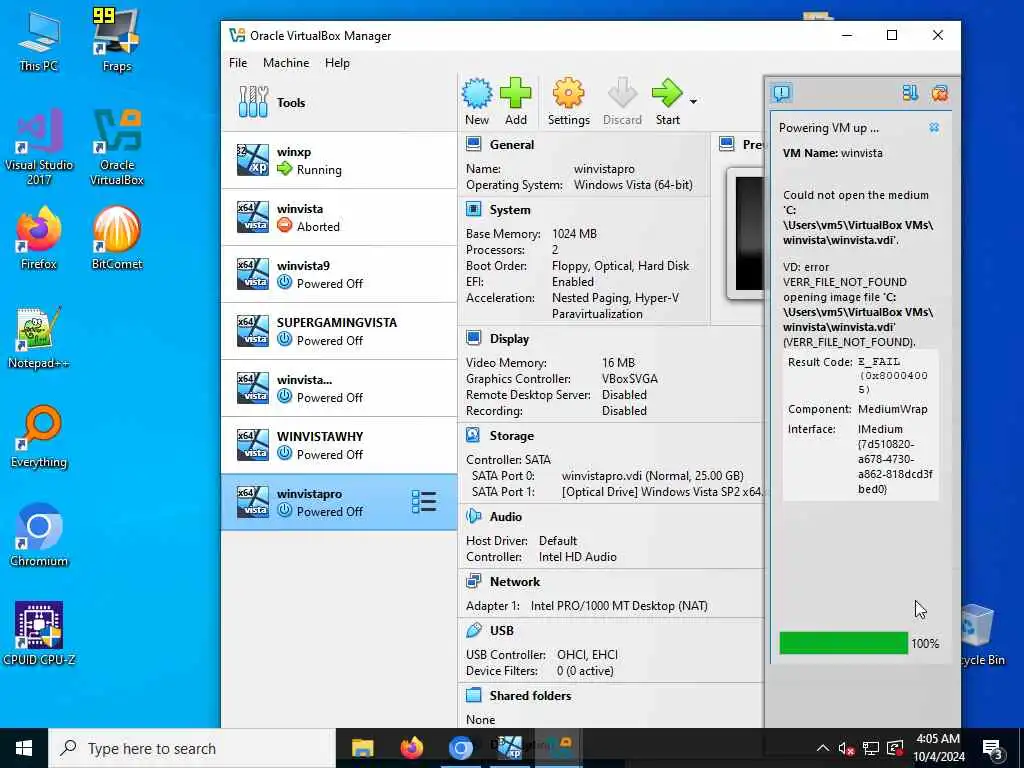The width and height of the screenshot is (1024, 768).
Task: Click the General section header
Action: (511, 145)
